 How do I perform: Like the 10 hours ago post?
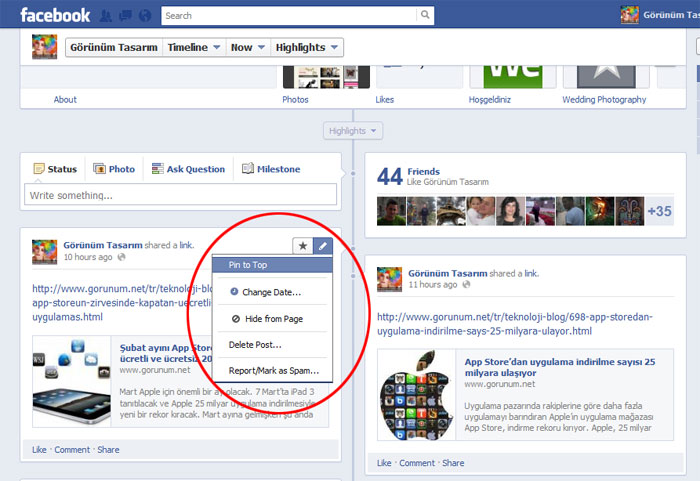(x=39, y=450)
